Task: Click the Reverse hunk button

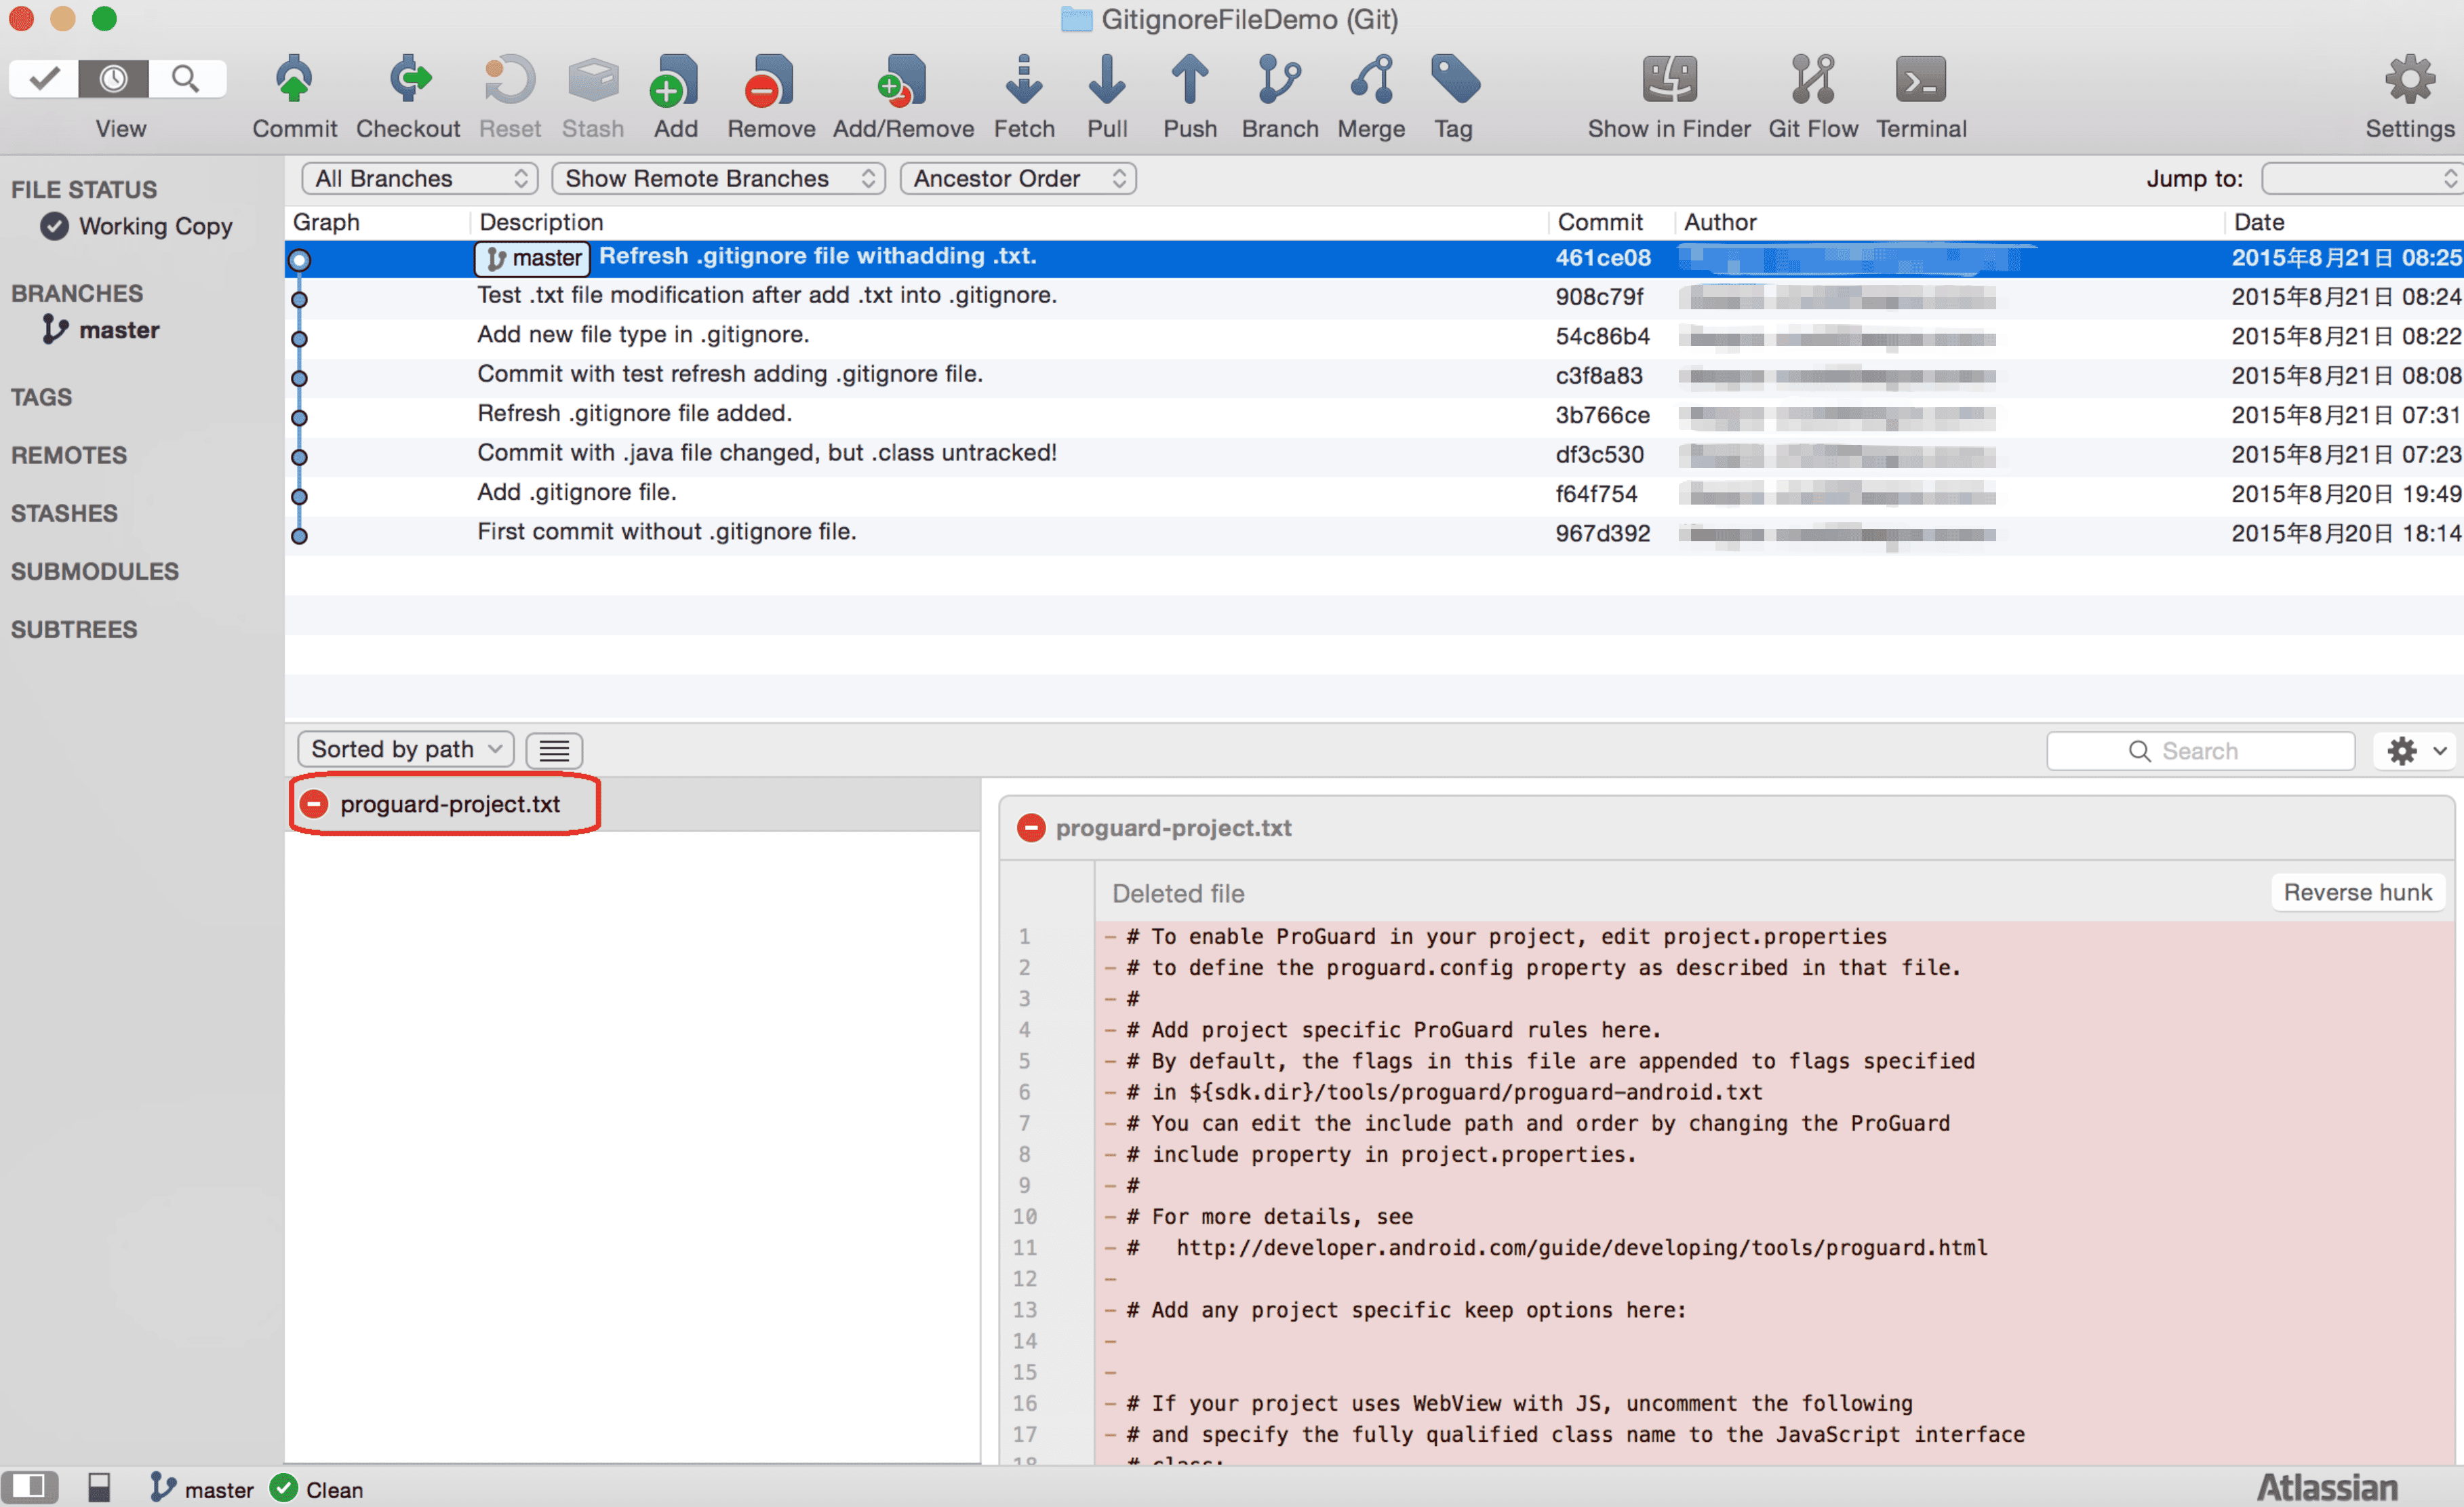Action: coord(2357,892)
